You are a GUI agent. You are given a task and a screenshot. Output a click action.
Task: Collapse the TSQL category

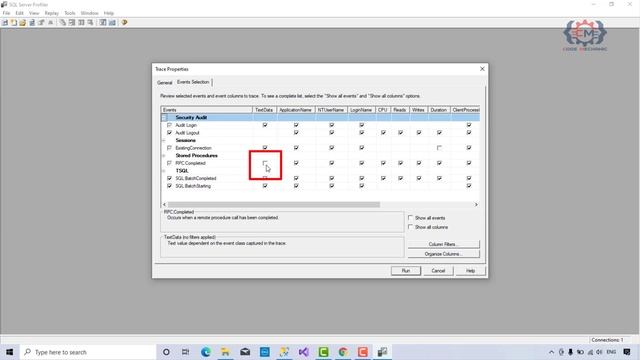click(x=164, y=171)
